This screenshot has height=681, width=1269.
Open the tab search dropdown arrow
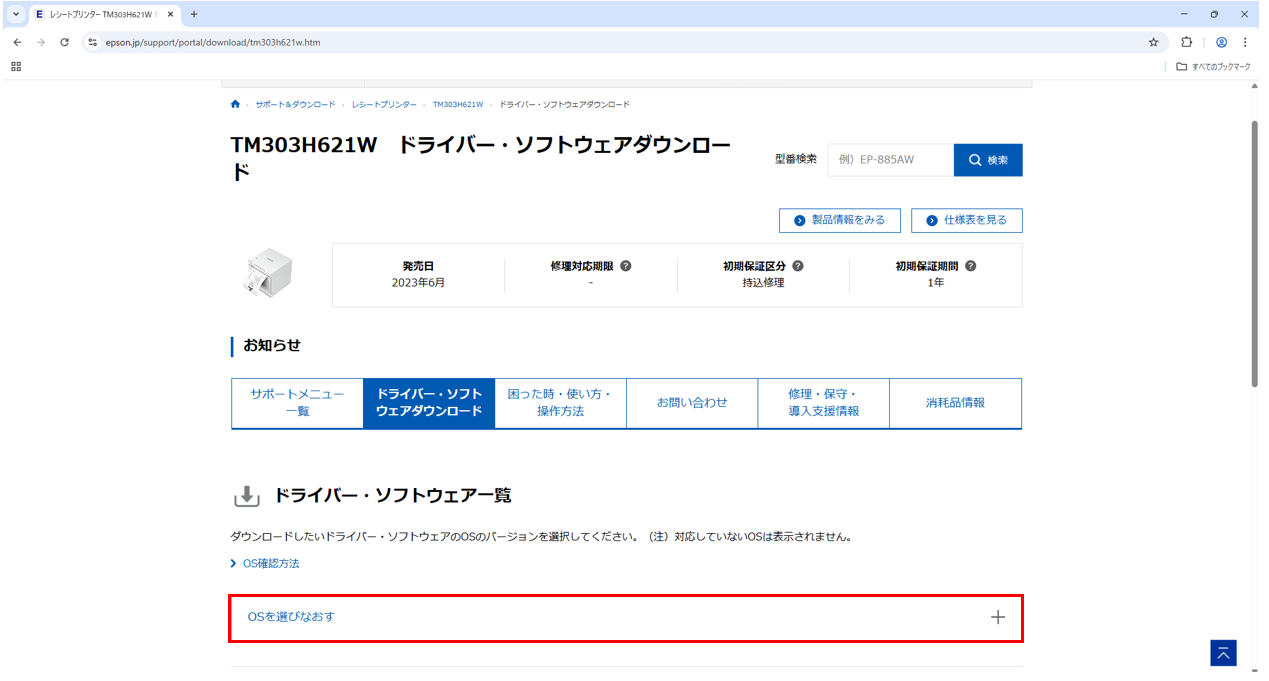click(x=15, y=14)
